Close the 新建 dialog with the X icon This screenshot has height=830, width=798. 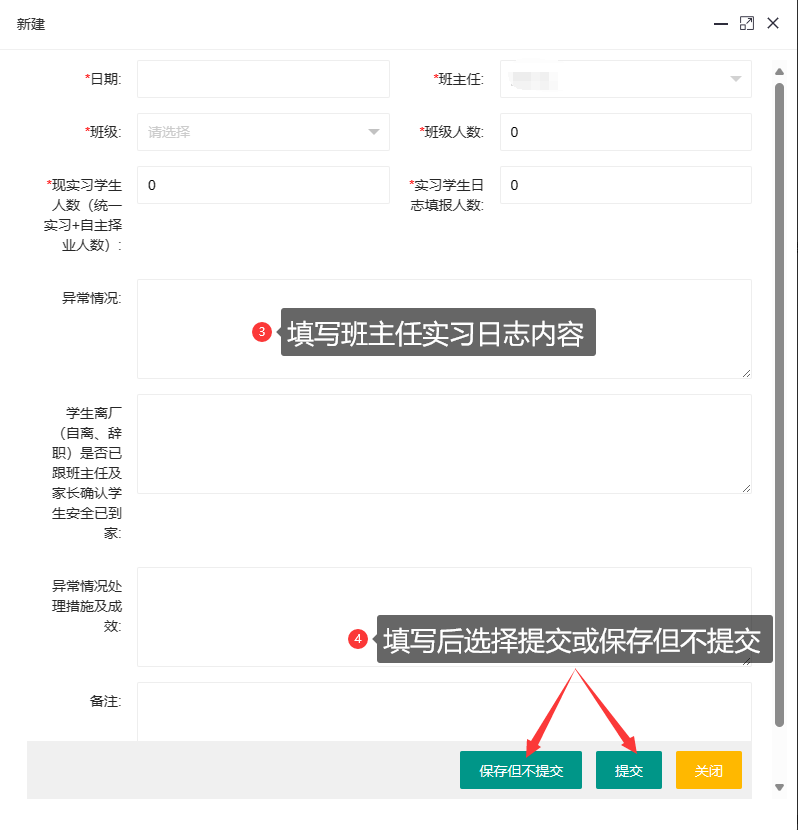click(x=773, y=23)
